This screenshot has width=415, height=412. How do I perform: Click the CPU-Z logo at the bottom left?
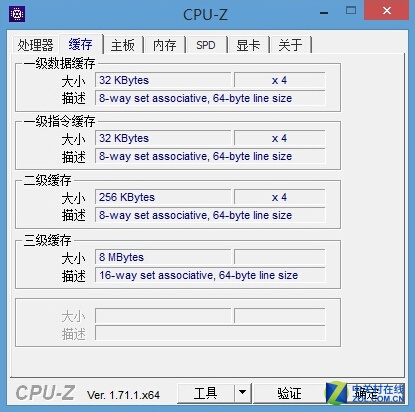(45, 393)
